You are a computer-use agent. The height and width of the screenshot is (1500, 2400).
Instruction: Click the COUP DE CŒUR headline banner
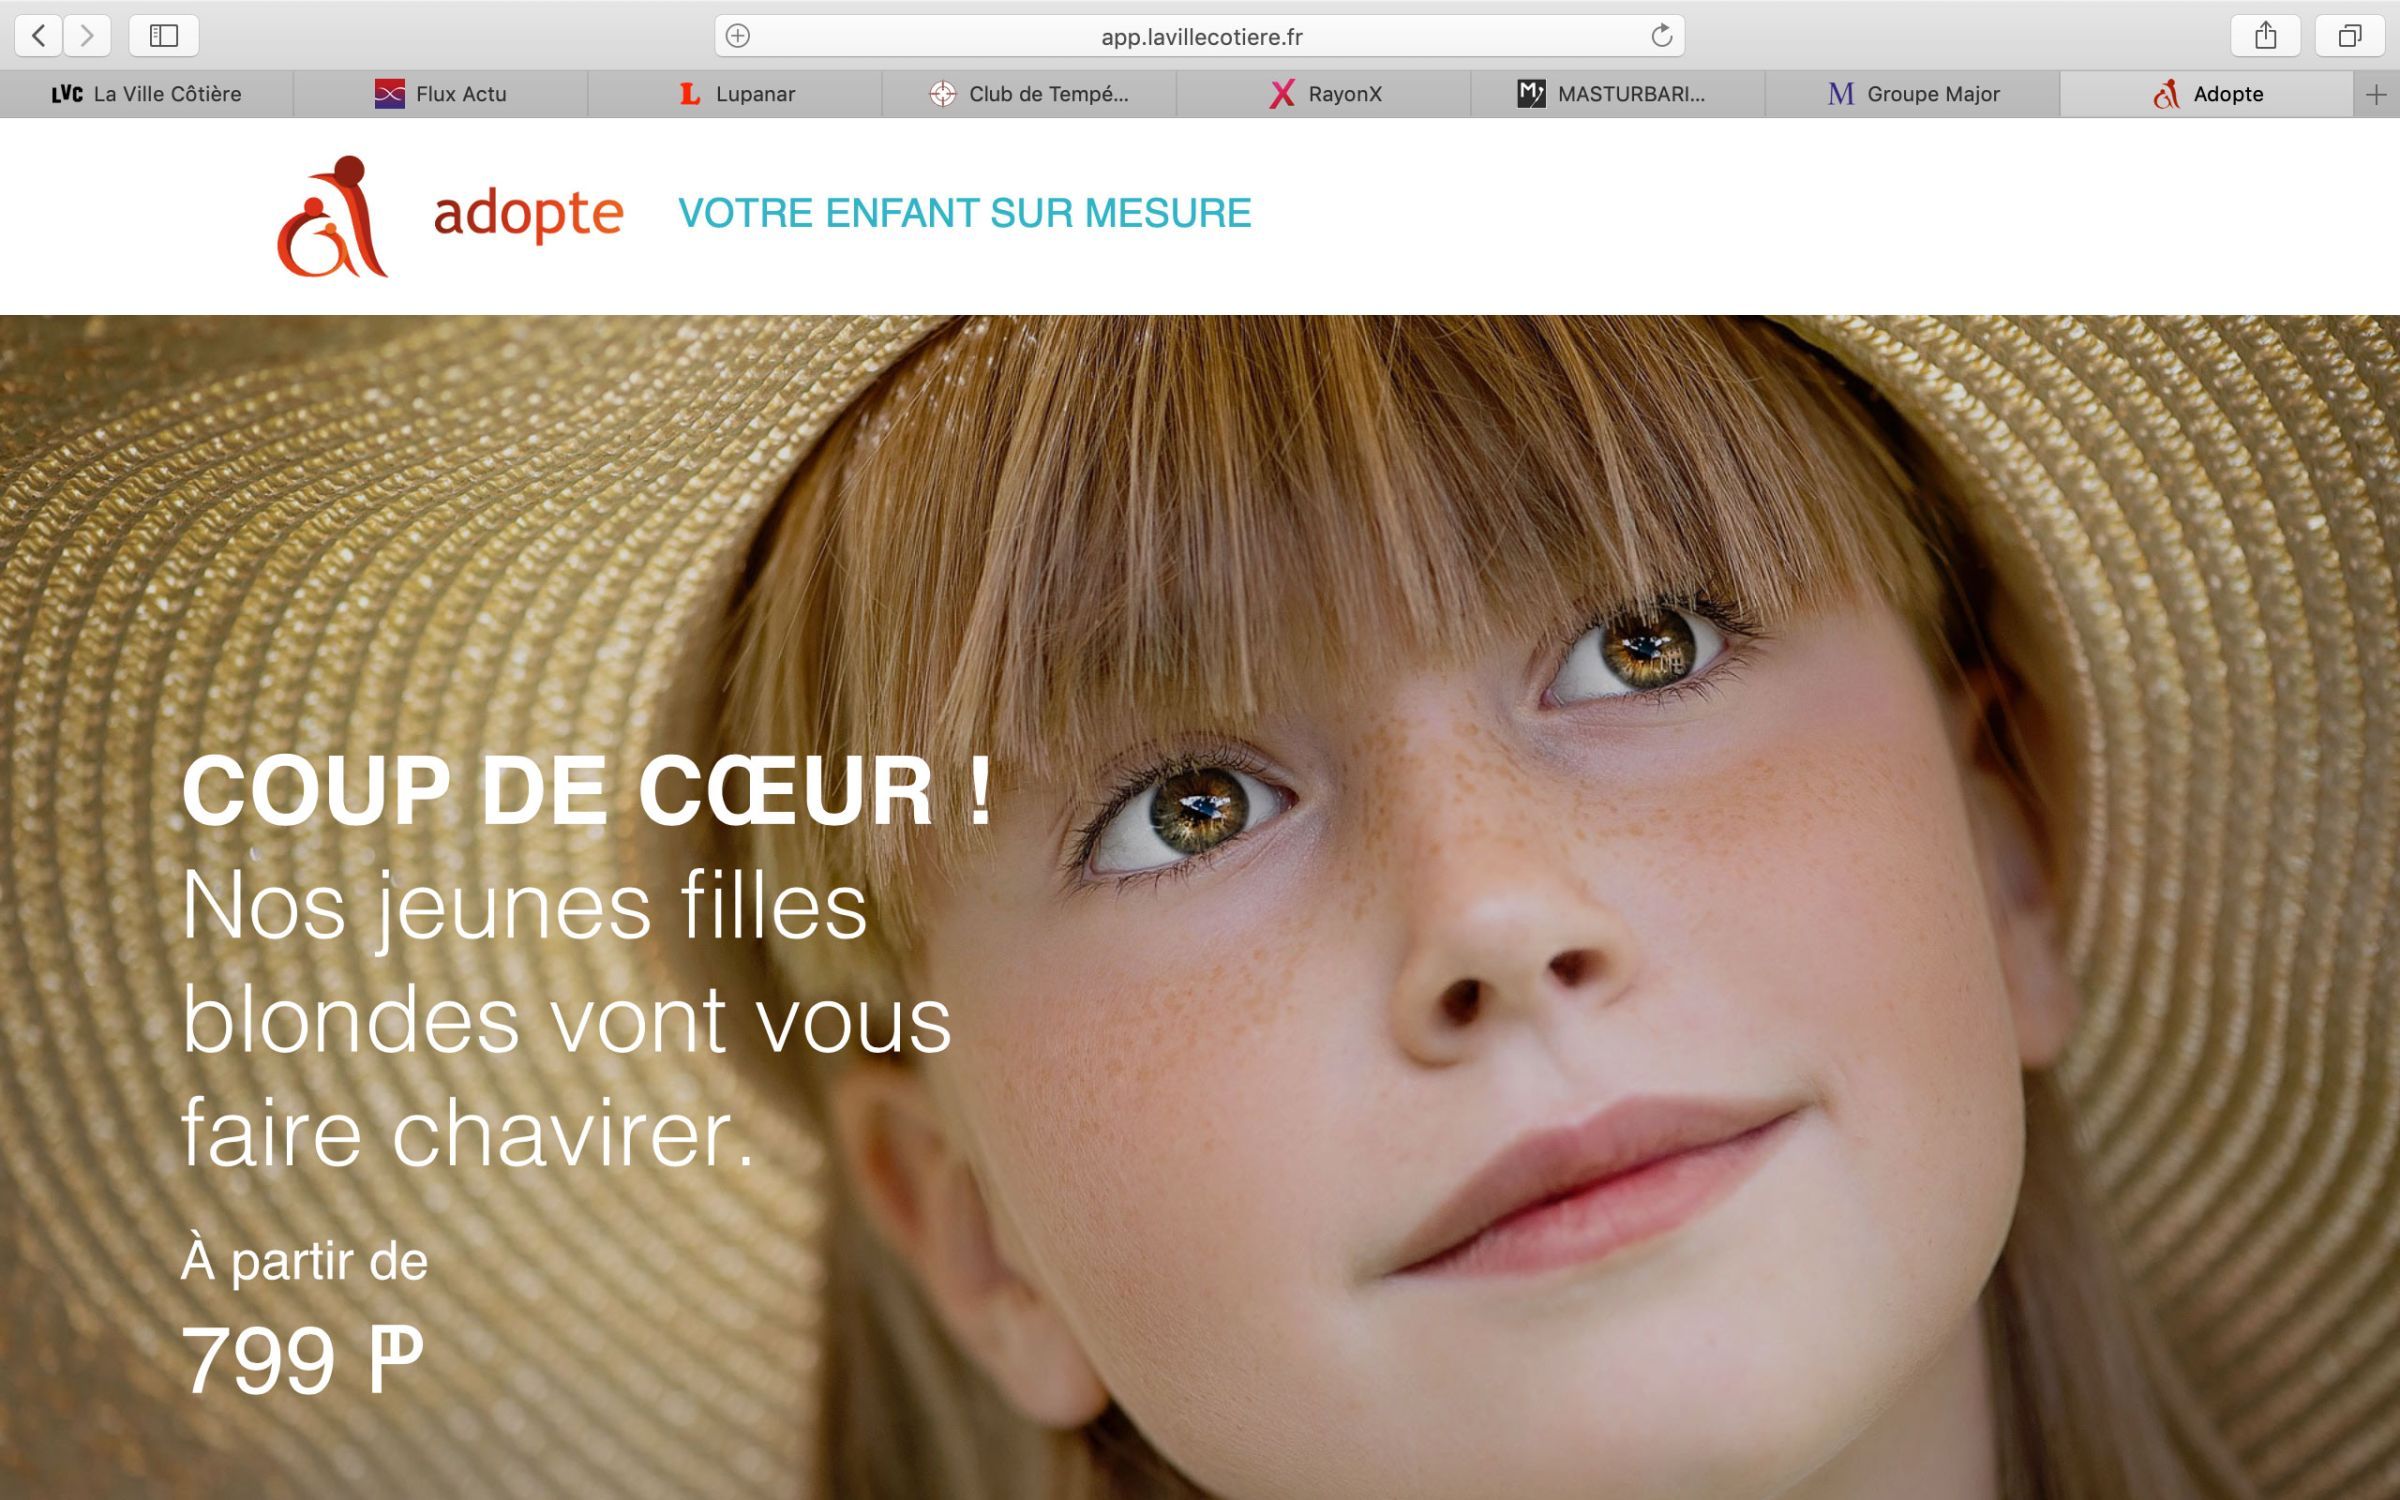click(588, 791)
